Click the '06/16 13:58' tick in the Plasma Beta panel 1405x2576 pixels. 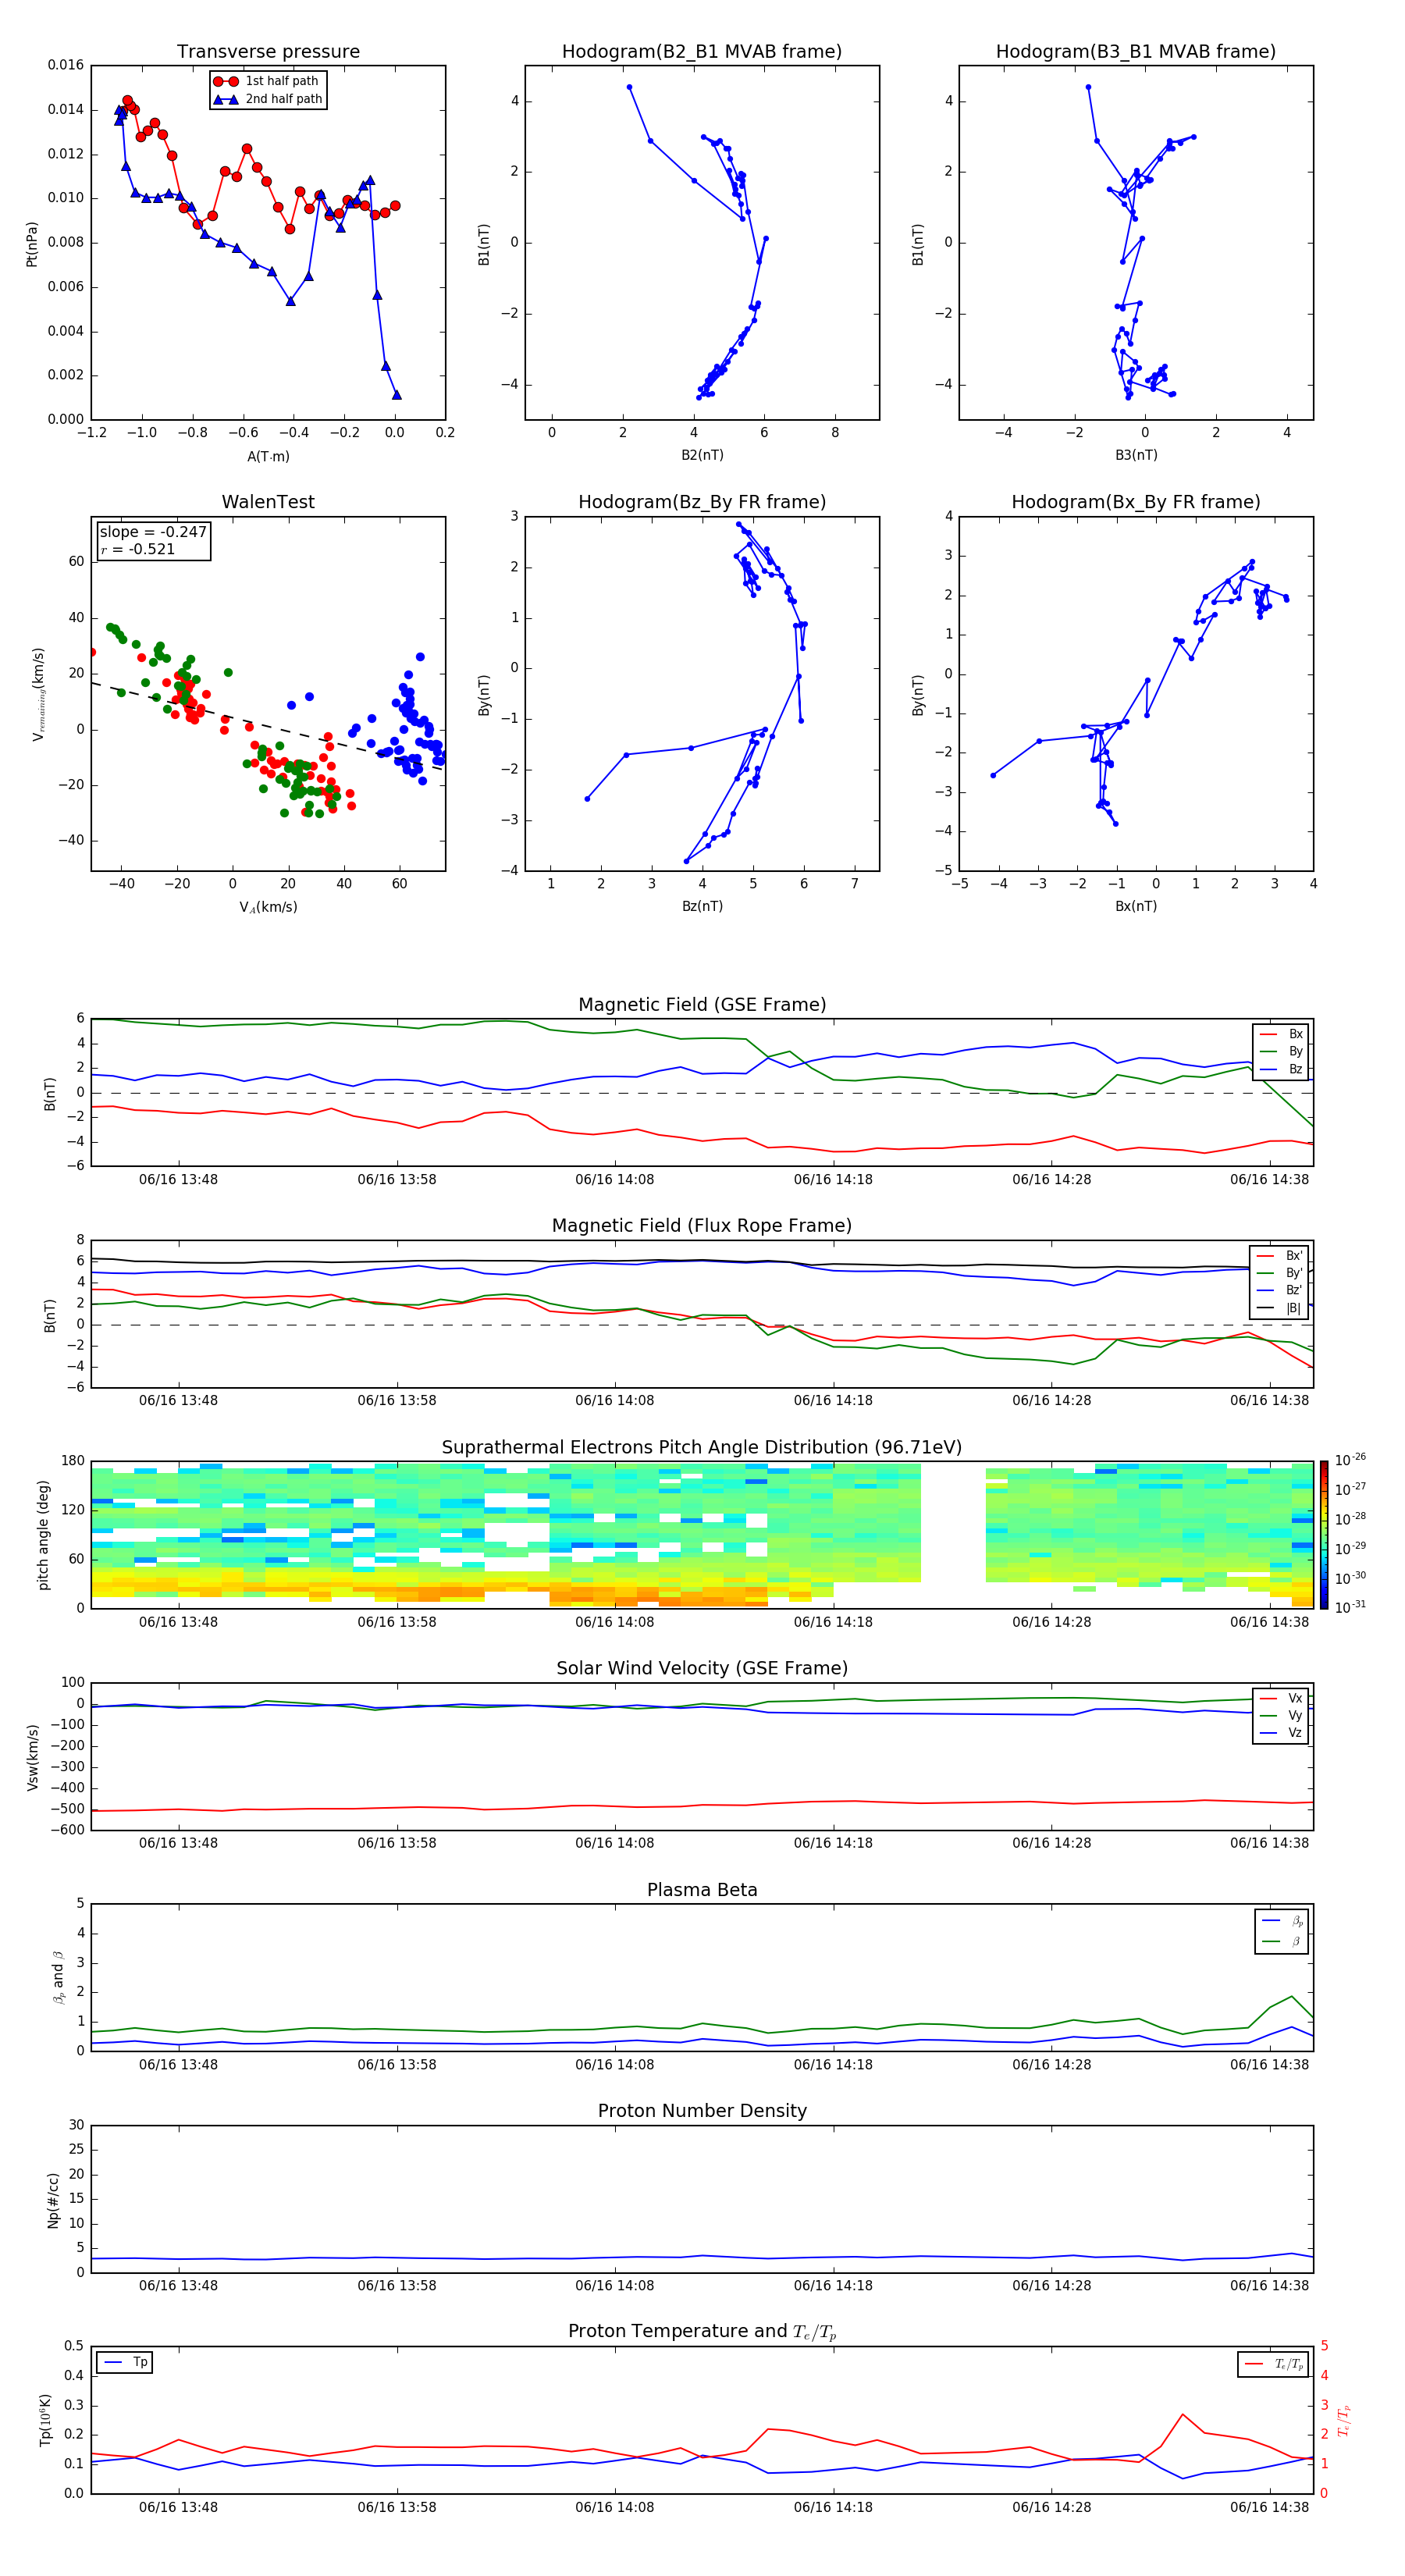[396, 2064]
